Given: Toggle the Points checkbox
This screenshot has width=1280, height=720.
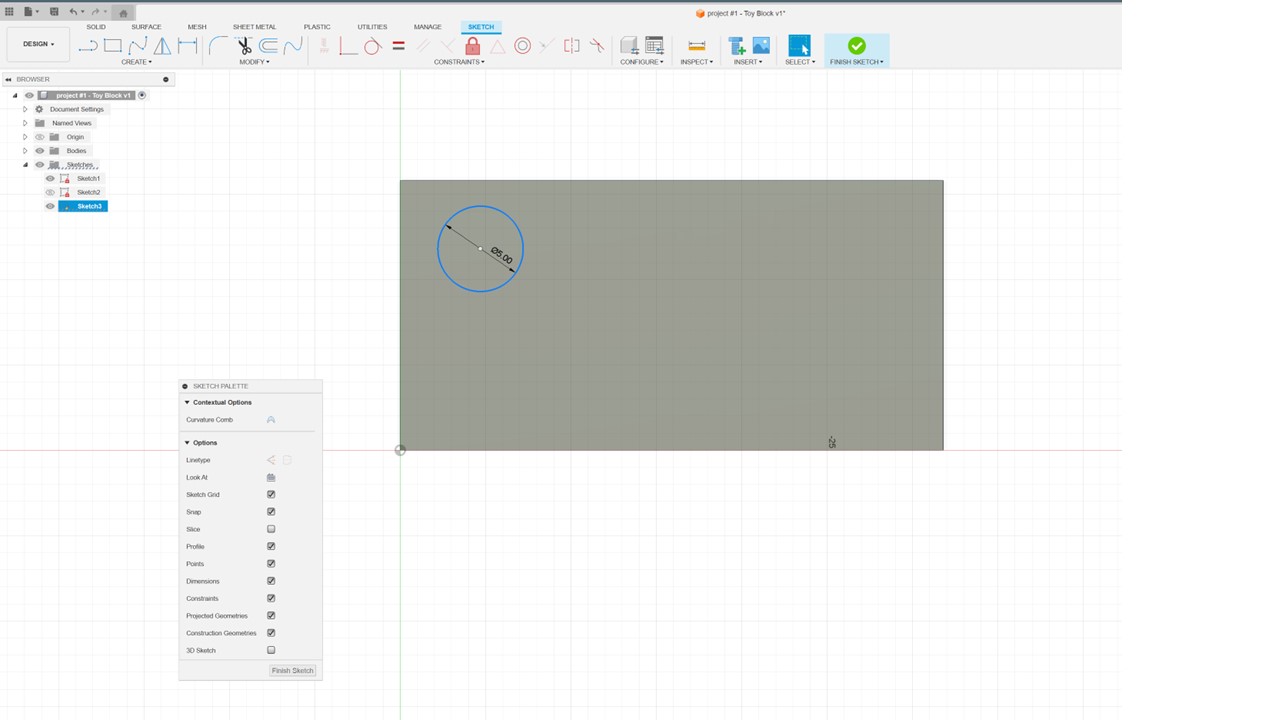Looking at the screenshot, I should coord(271,564).
